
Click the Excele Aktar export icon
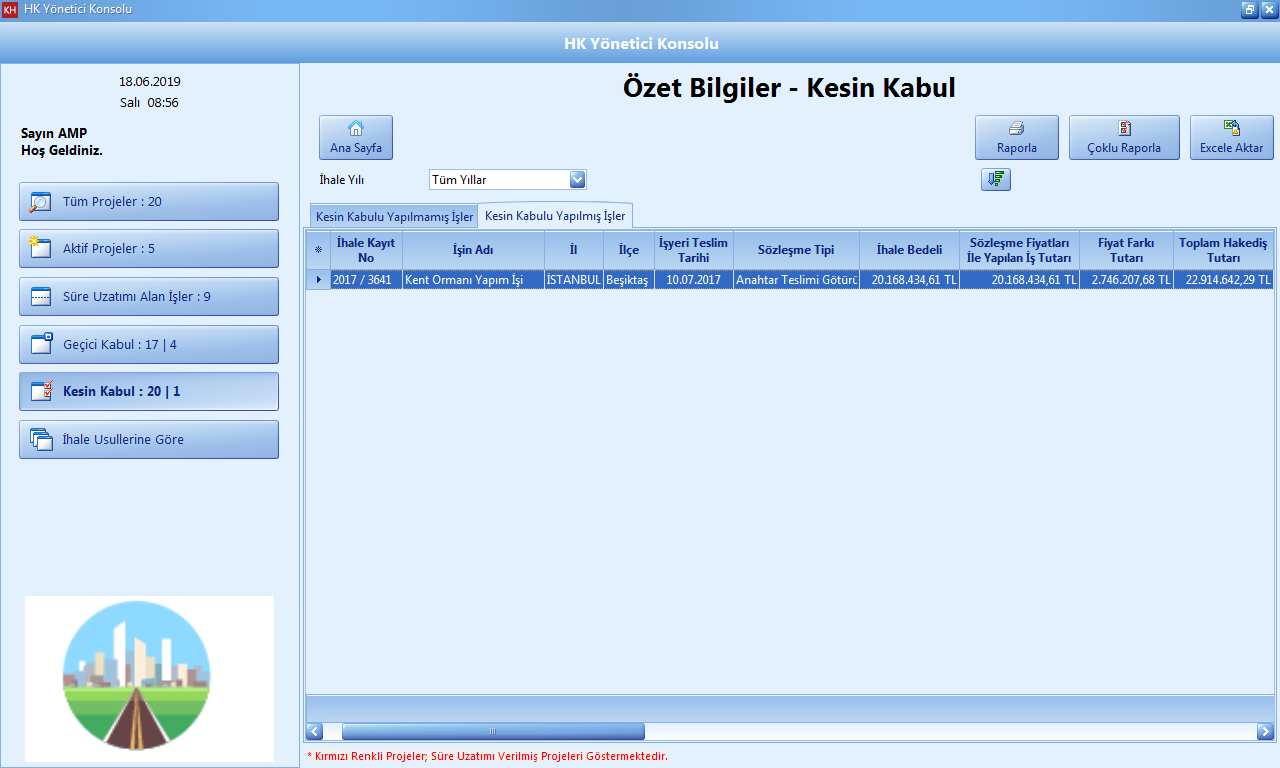pyautogui.click(x=1231, y=128)
